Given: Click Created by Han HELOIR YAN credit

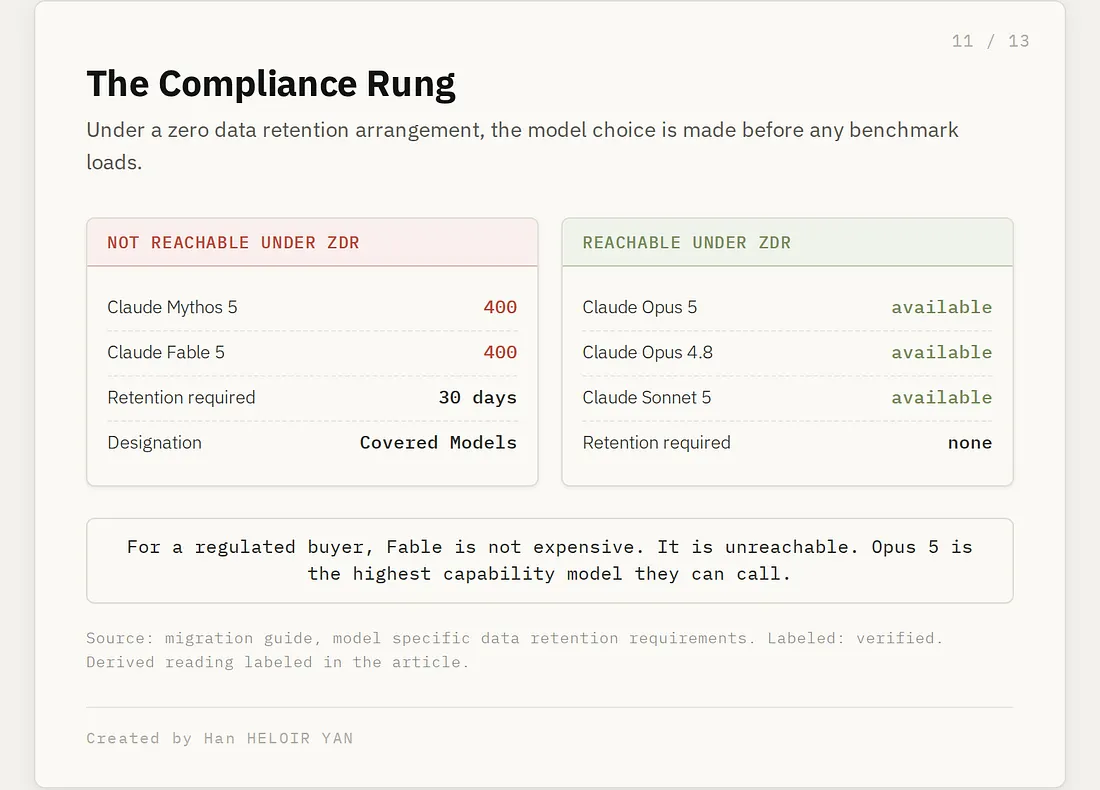Looking at the screenshot, I should point(220,738).
